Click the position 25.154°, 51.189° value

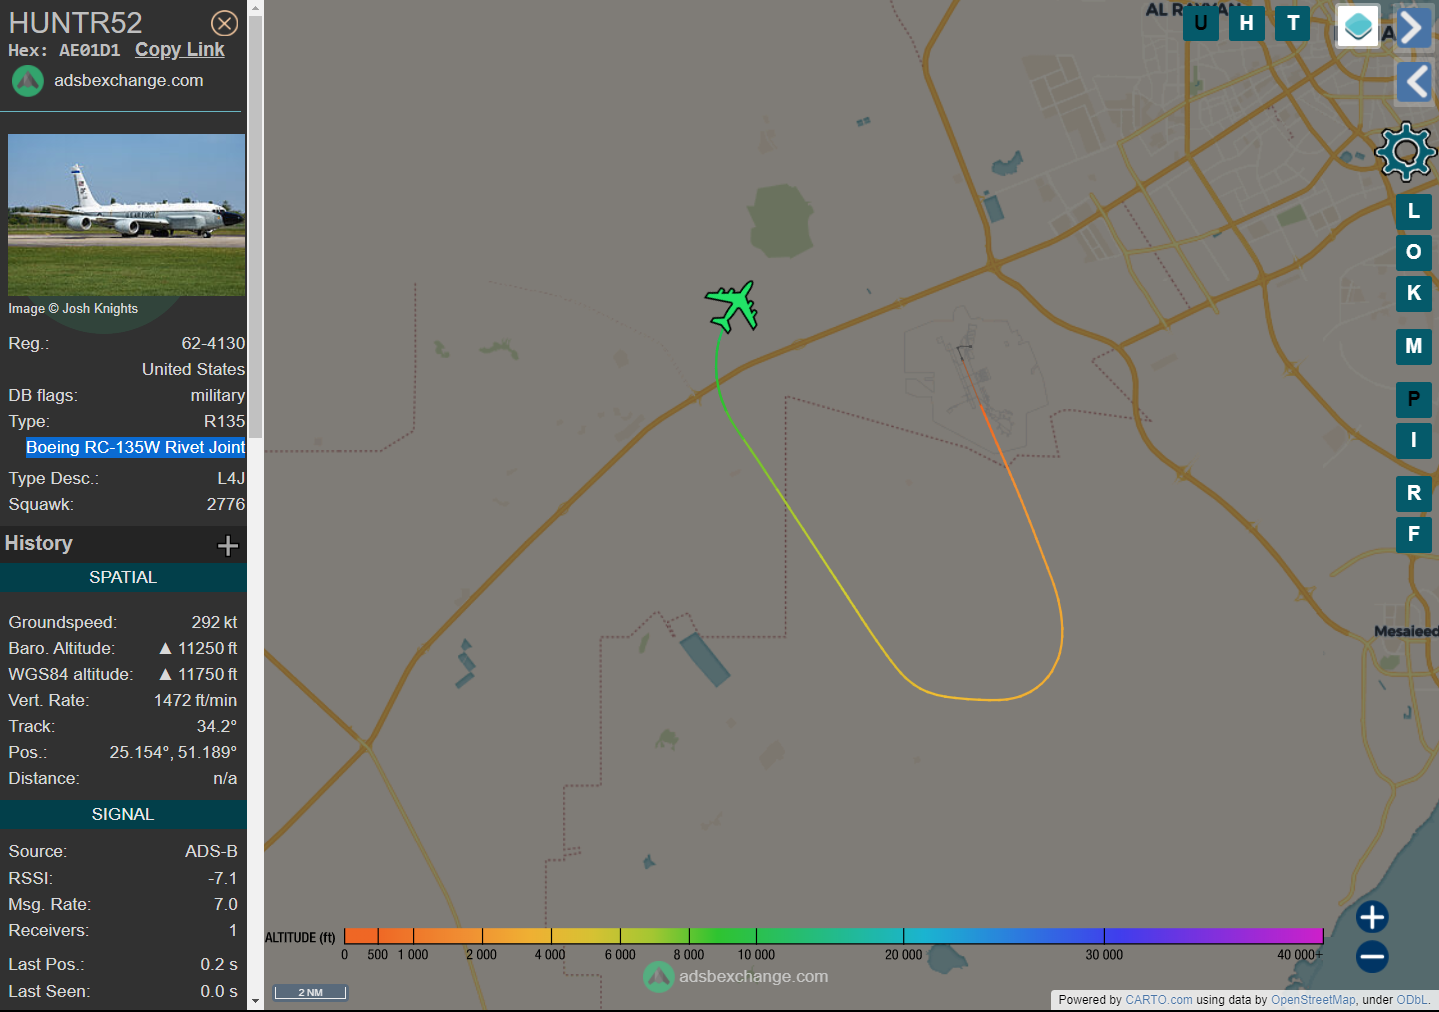[x=173, y=752]
